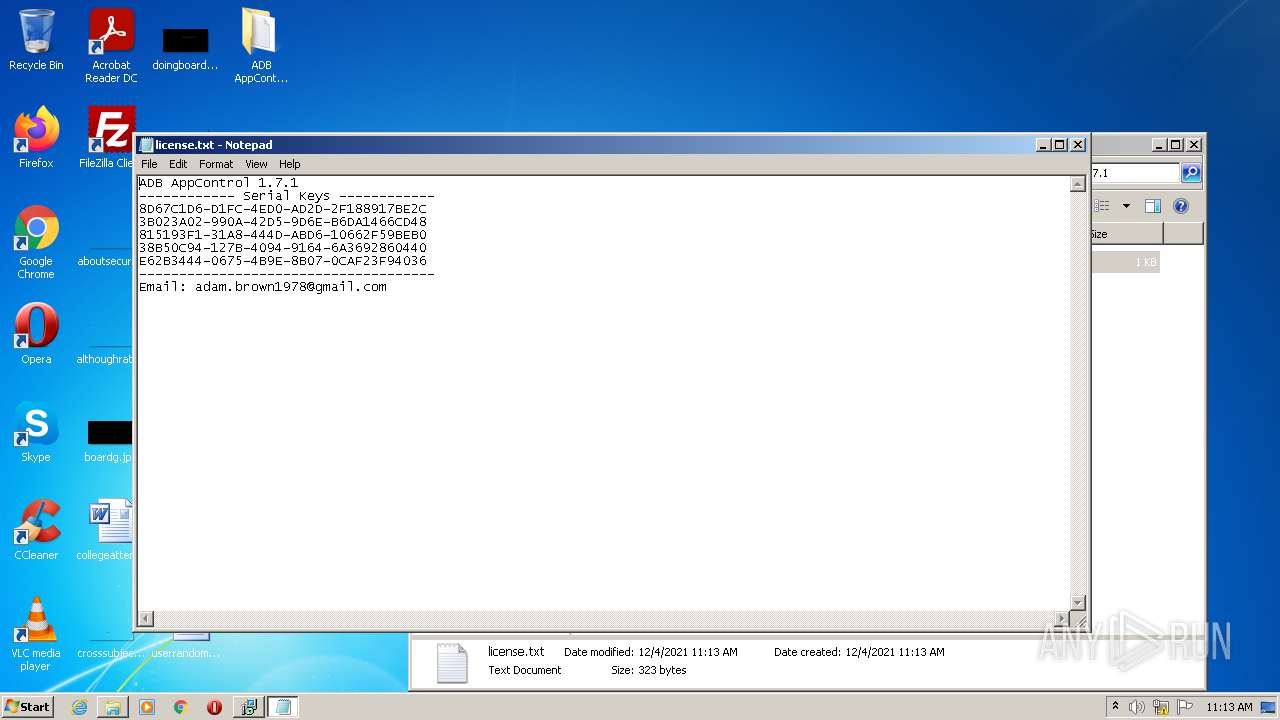Open Windows Explorer taskbar button
This screenshot has width=1280, height=720.
pyautogui.click(x=113, y=707)
